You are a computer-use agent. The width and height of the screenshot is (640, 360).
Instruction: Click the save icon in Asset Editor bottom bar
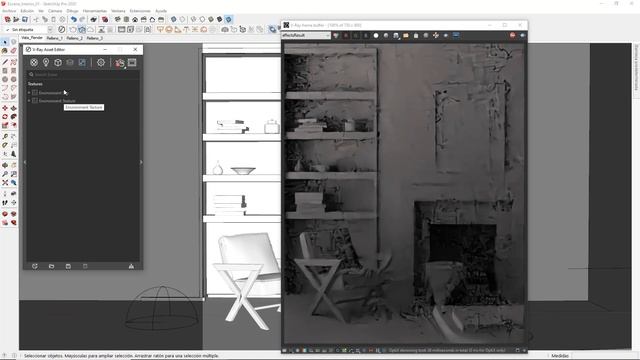(68, 266)
